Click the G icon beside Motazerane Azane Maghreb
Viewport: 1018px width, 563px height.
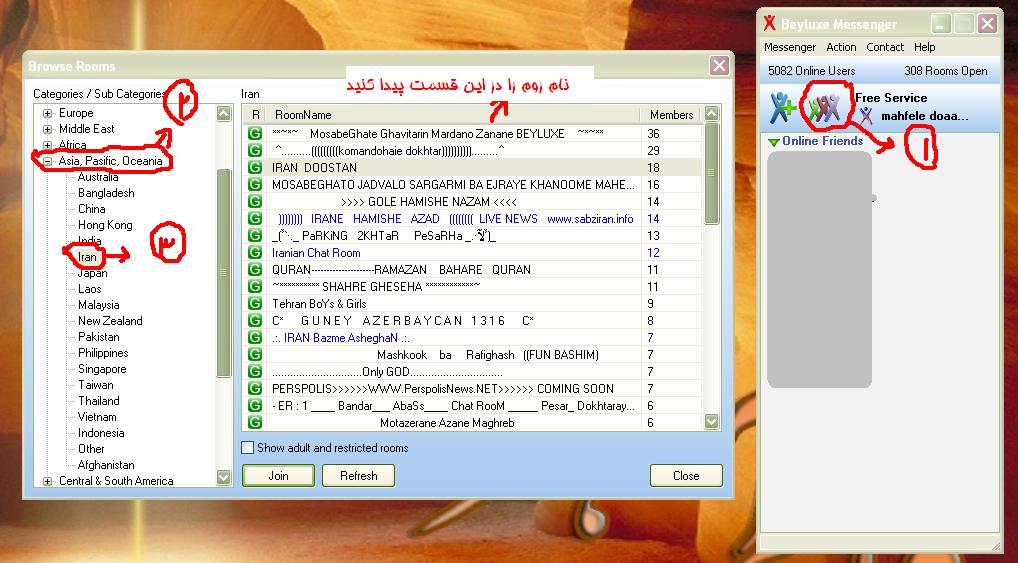pyautogui.click(x=254, y=422)
